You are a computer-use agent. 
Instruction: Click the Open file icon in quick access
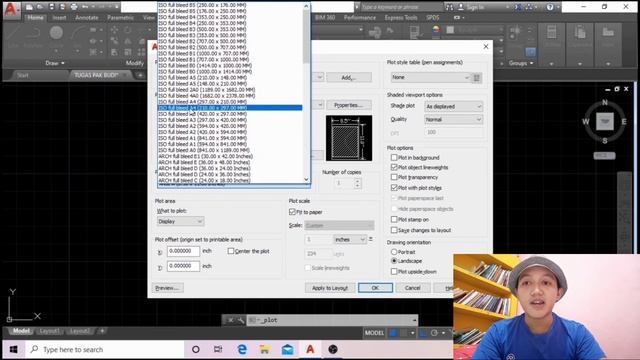(40, 7)
